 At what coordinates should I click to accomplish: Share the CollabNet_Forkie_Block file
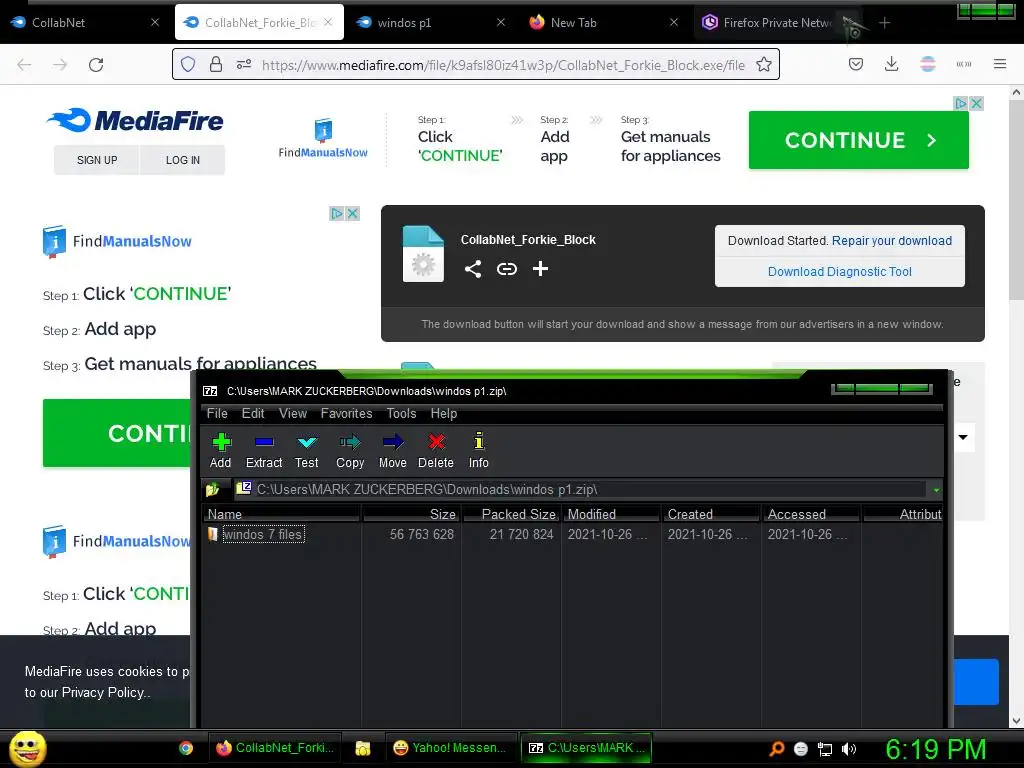(473, 269)
